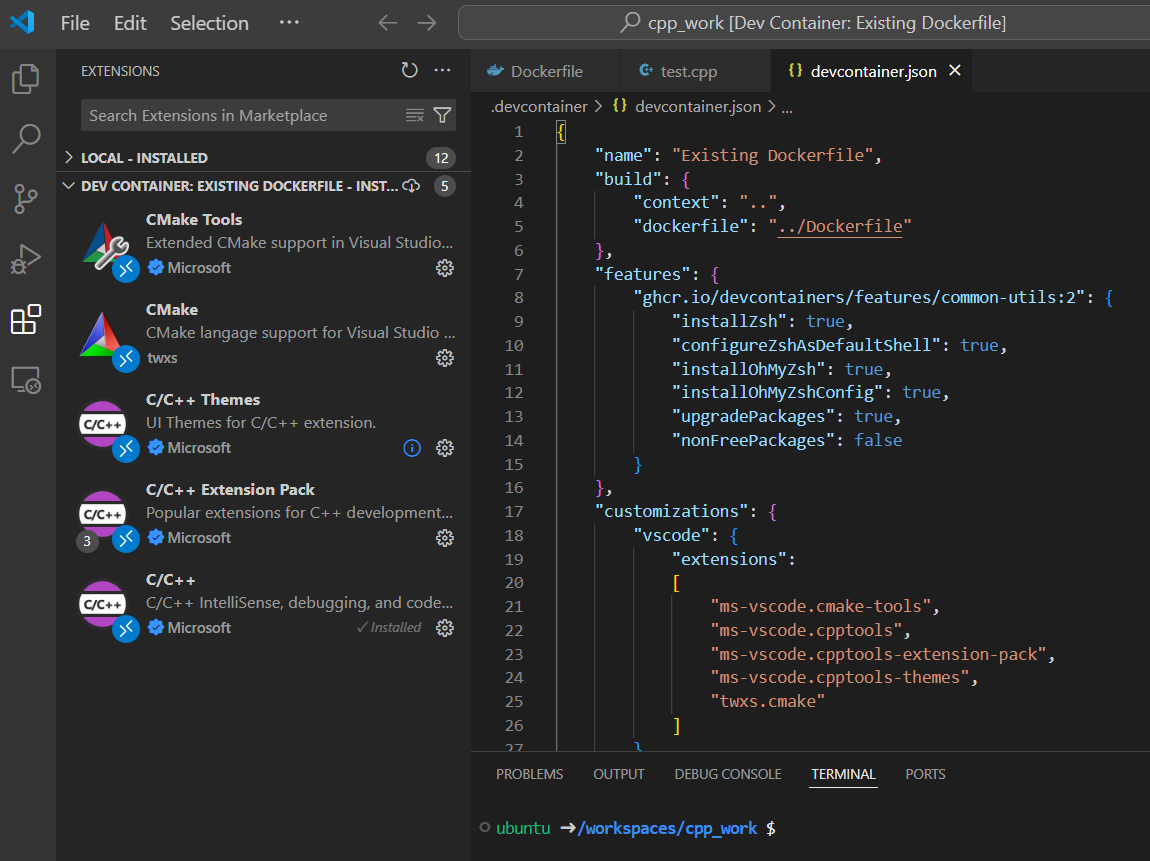Open the Remote Explorer view
The height and width of the screenshot is (861, 1150).
(x=27, y=379)
